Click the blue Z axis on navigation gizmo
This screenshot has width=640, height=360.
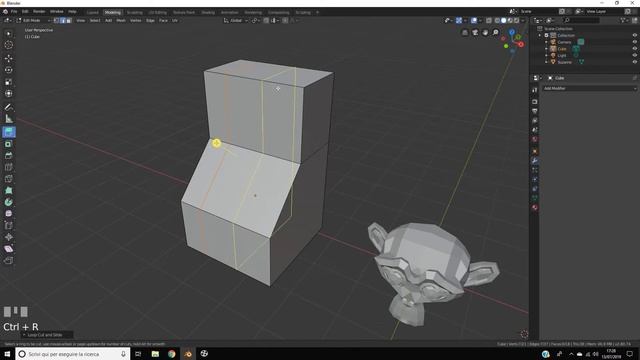(512, 32)
